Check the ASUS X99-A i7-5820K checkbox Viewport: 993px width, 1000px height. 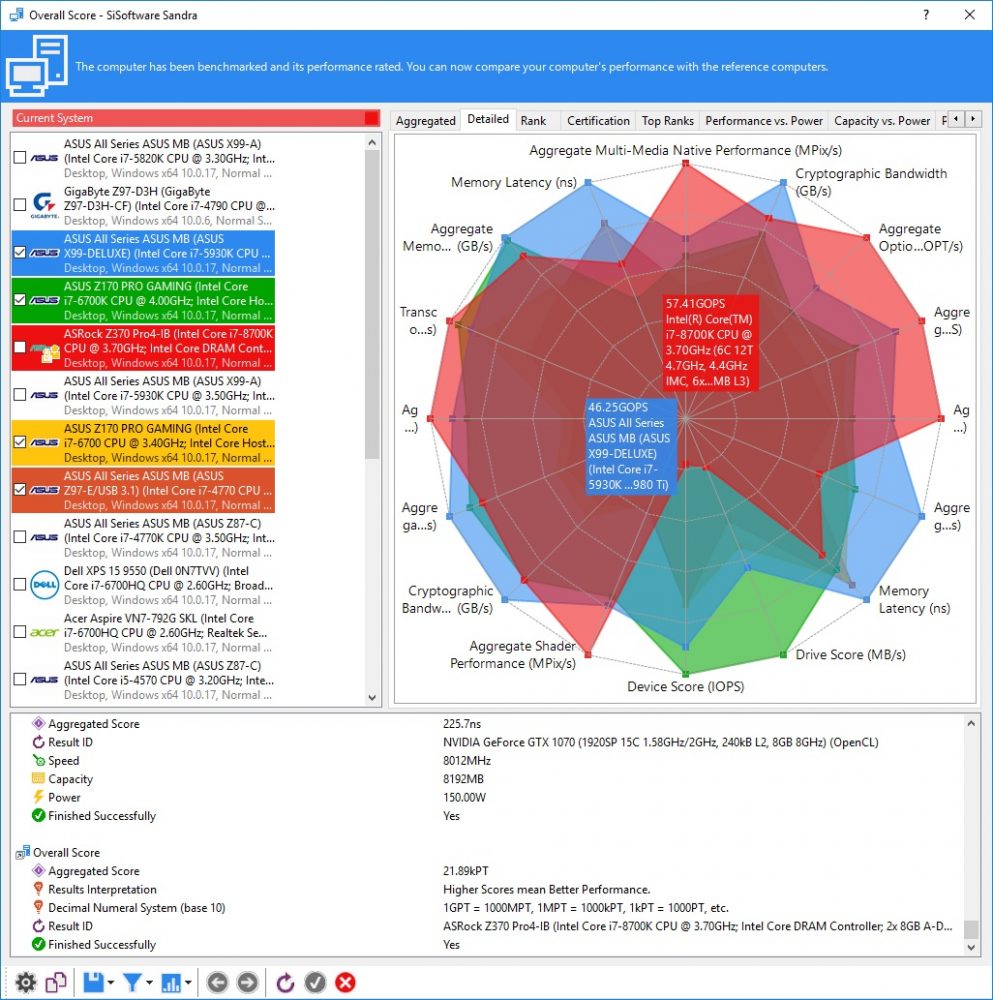20,158
